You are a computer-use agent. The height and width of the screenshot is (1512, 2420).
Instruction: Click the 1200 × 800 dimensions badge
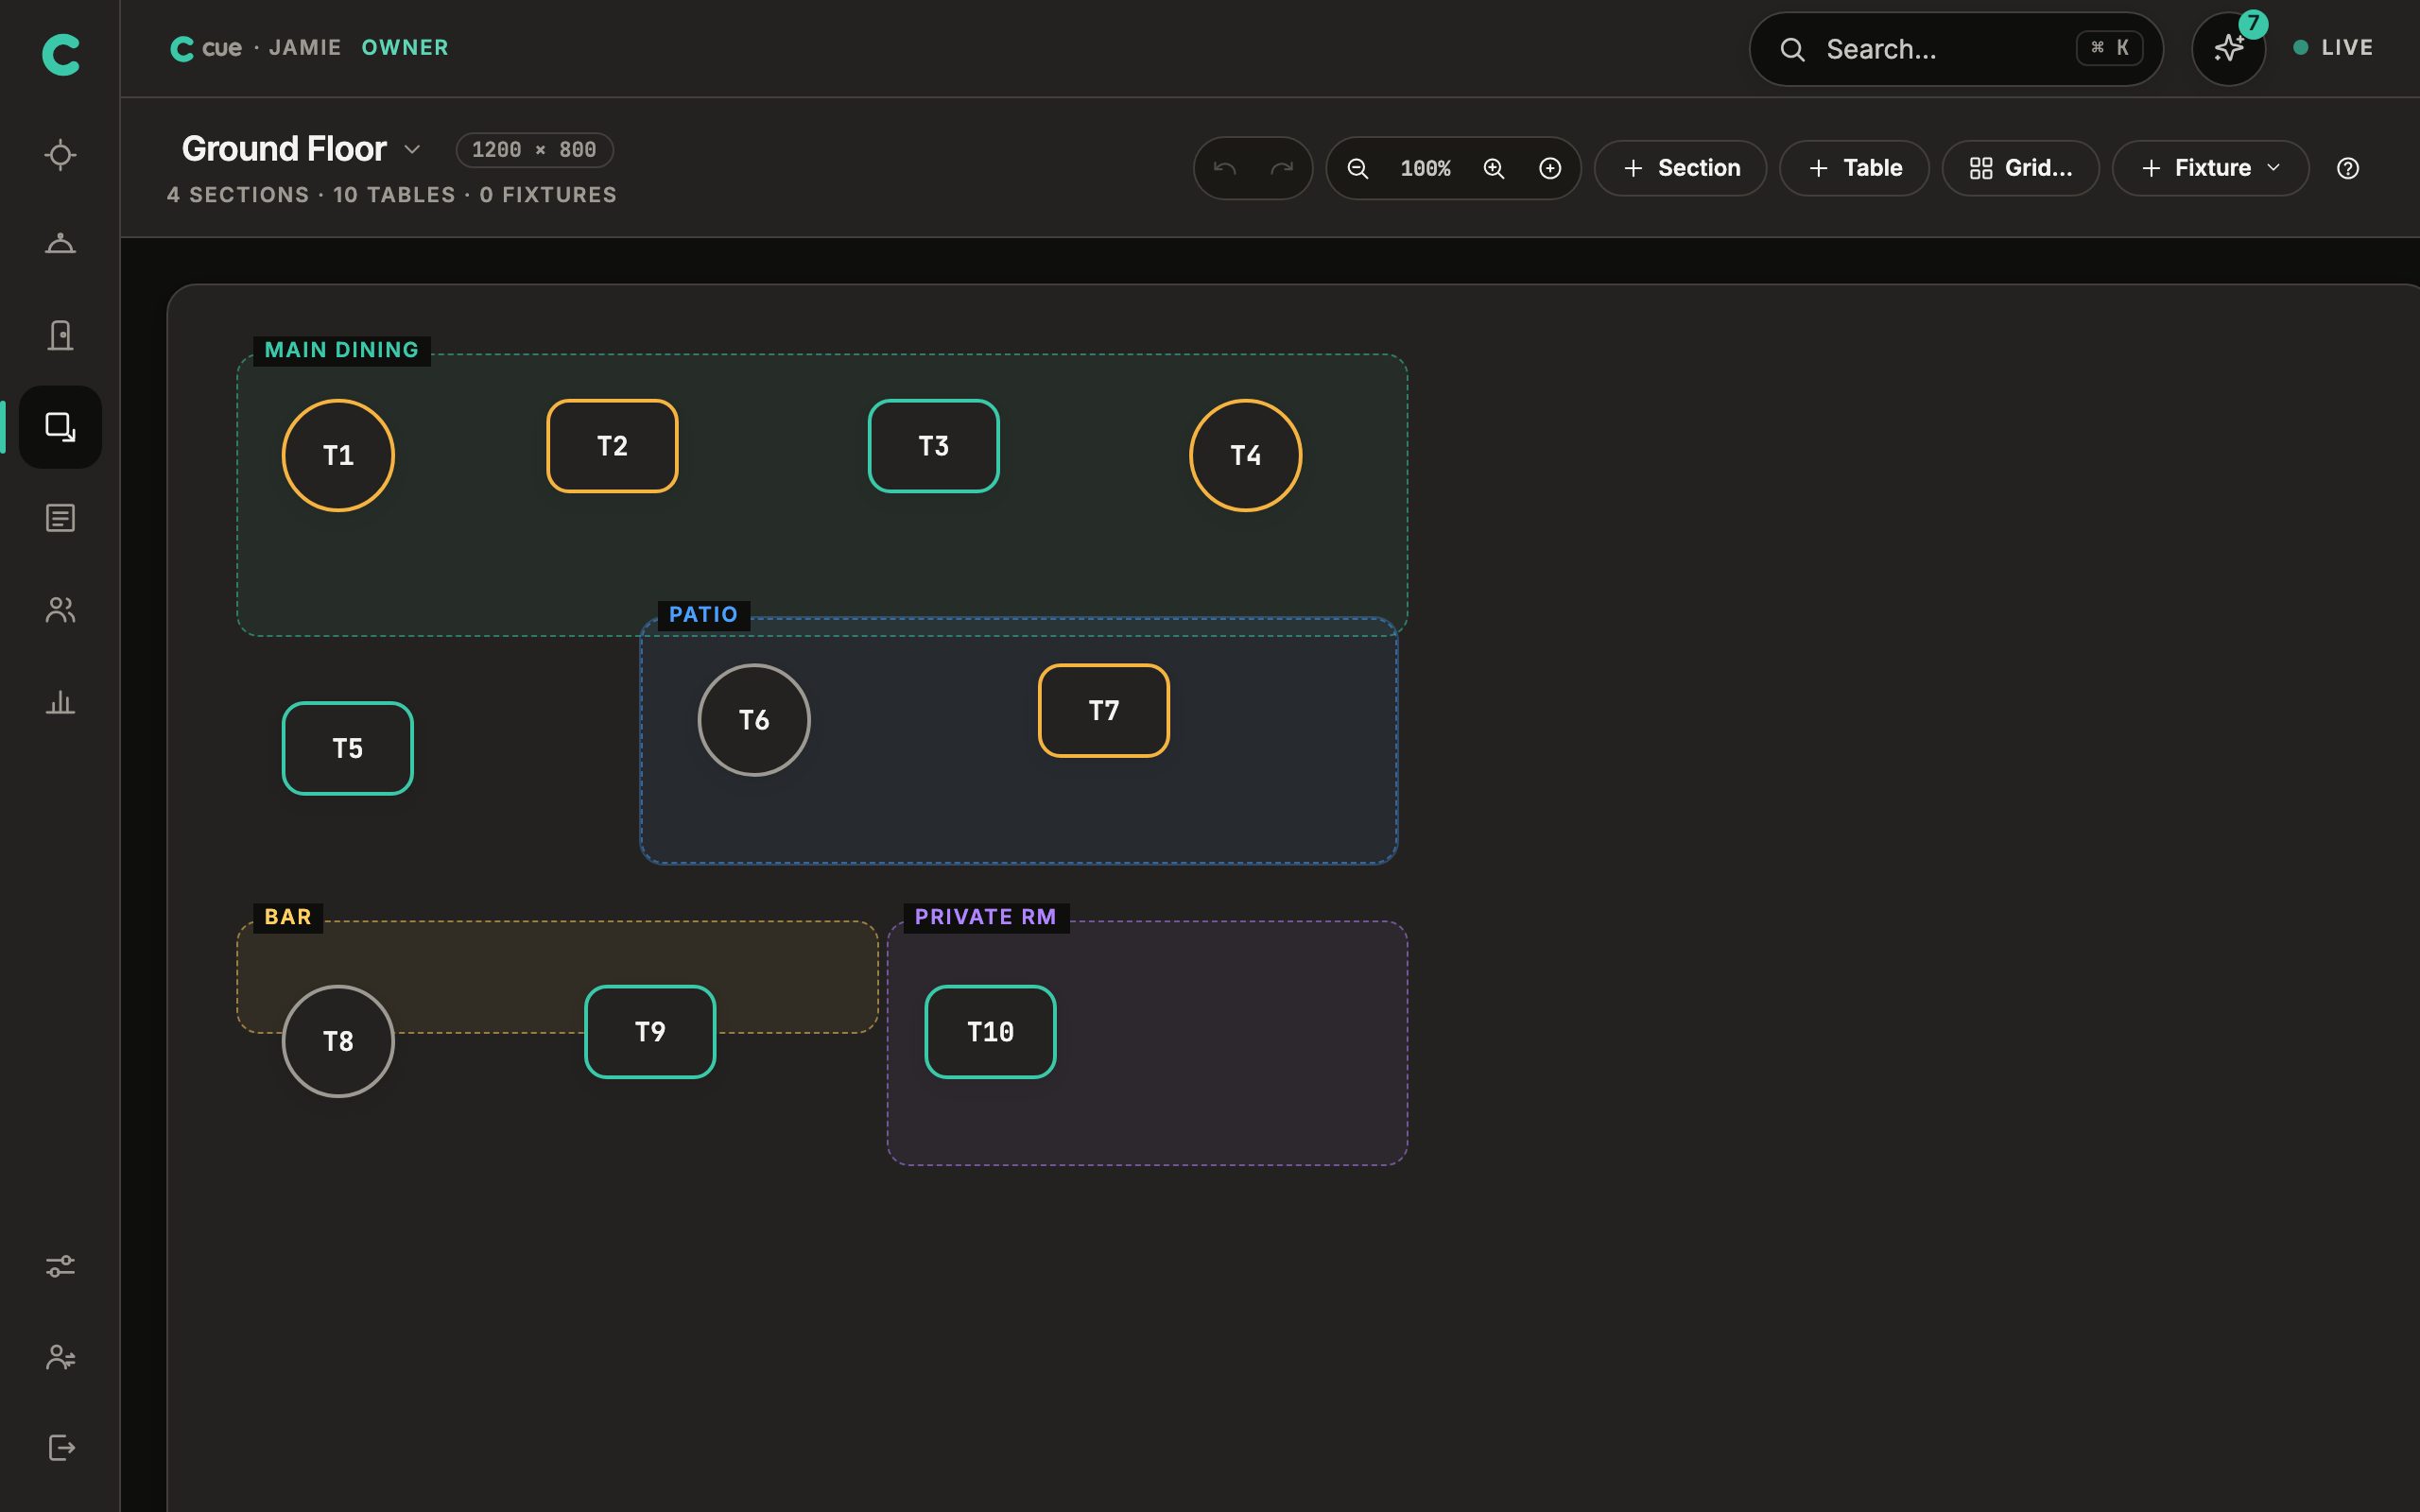[534, 150]
